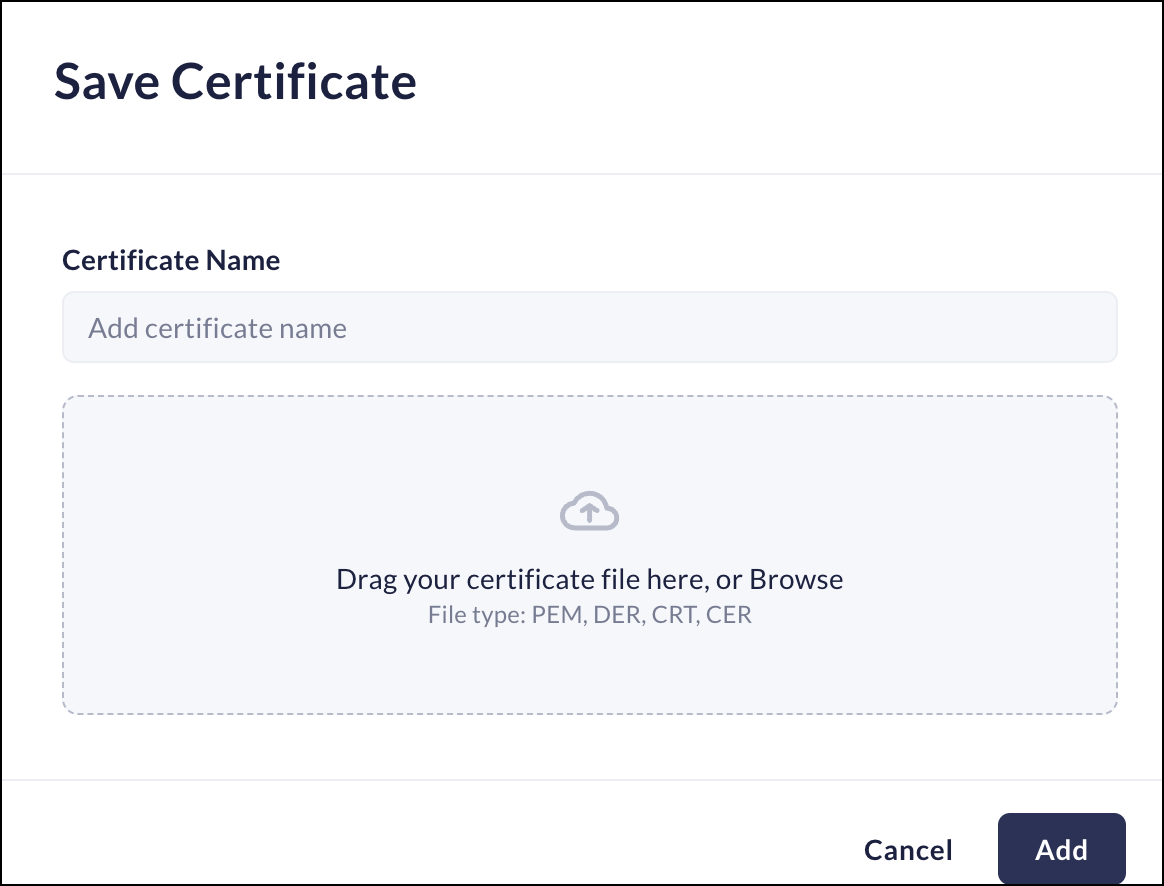Click the CRT file type text
The image size is (1164, 886).
pos(676,614)
